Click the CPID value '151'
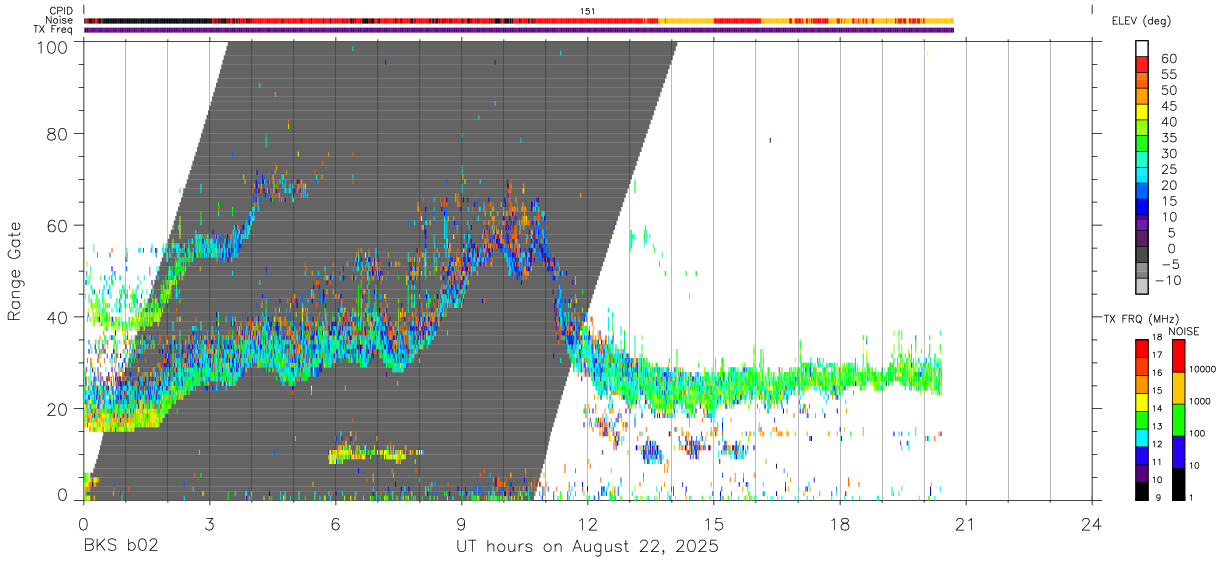1228x567 pixels. click(588, 10)
